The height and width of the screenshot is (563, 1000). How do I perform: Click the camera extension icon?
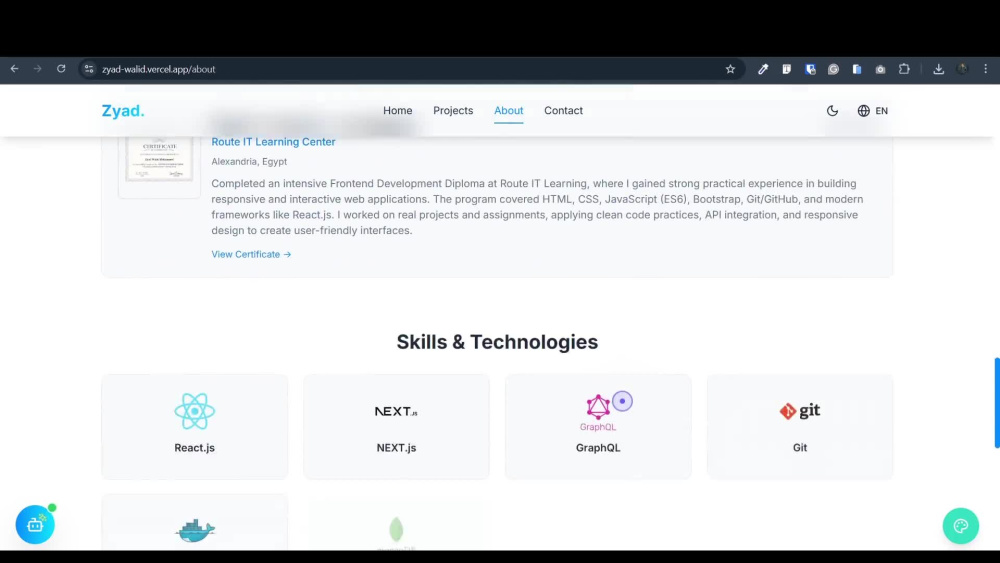880,69
